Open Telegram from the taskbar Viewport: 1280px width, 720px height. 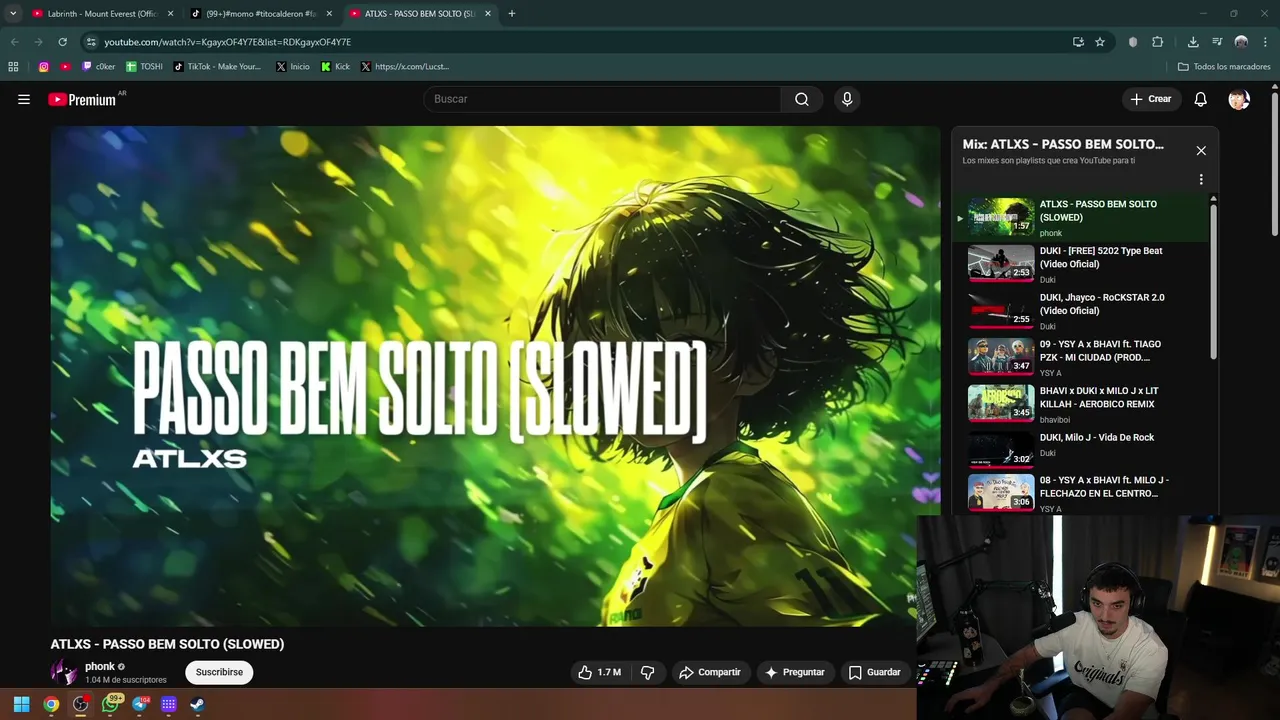[140, 704]
